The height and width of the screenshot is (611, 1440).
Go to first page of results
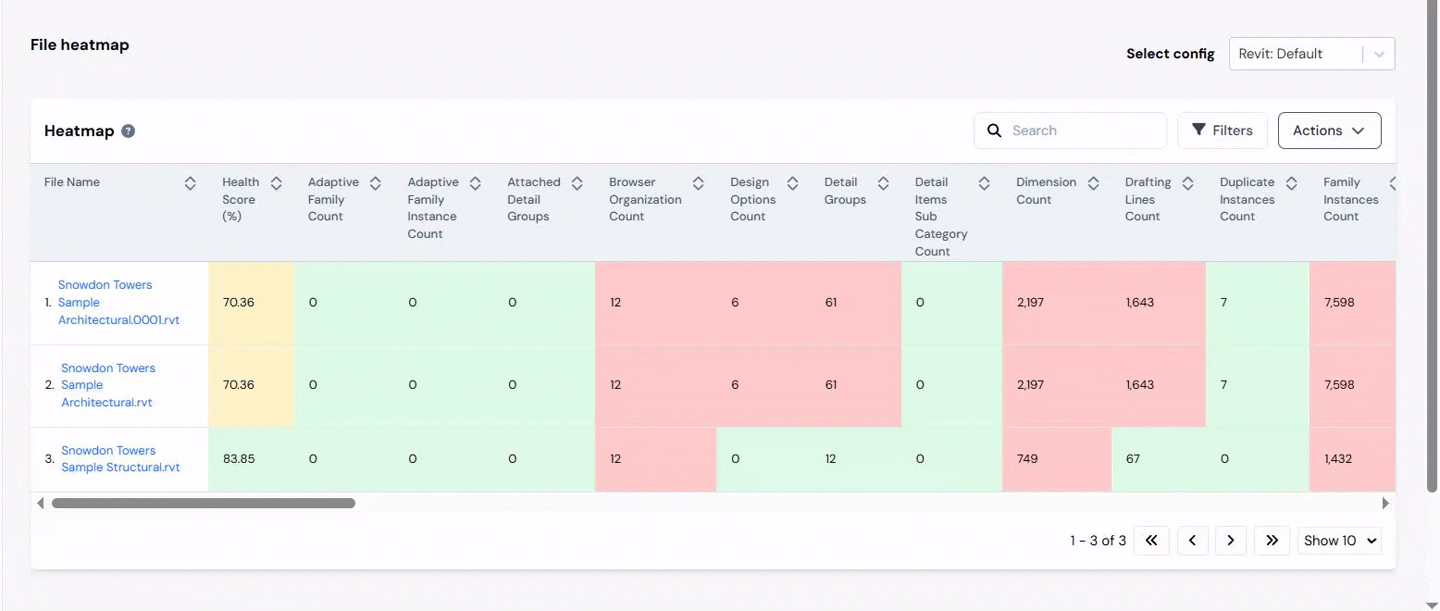pos(1151,540)
